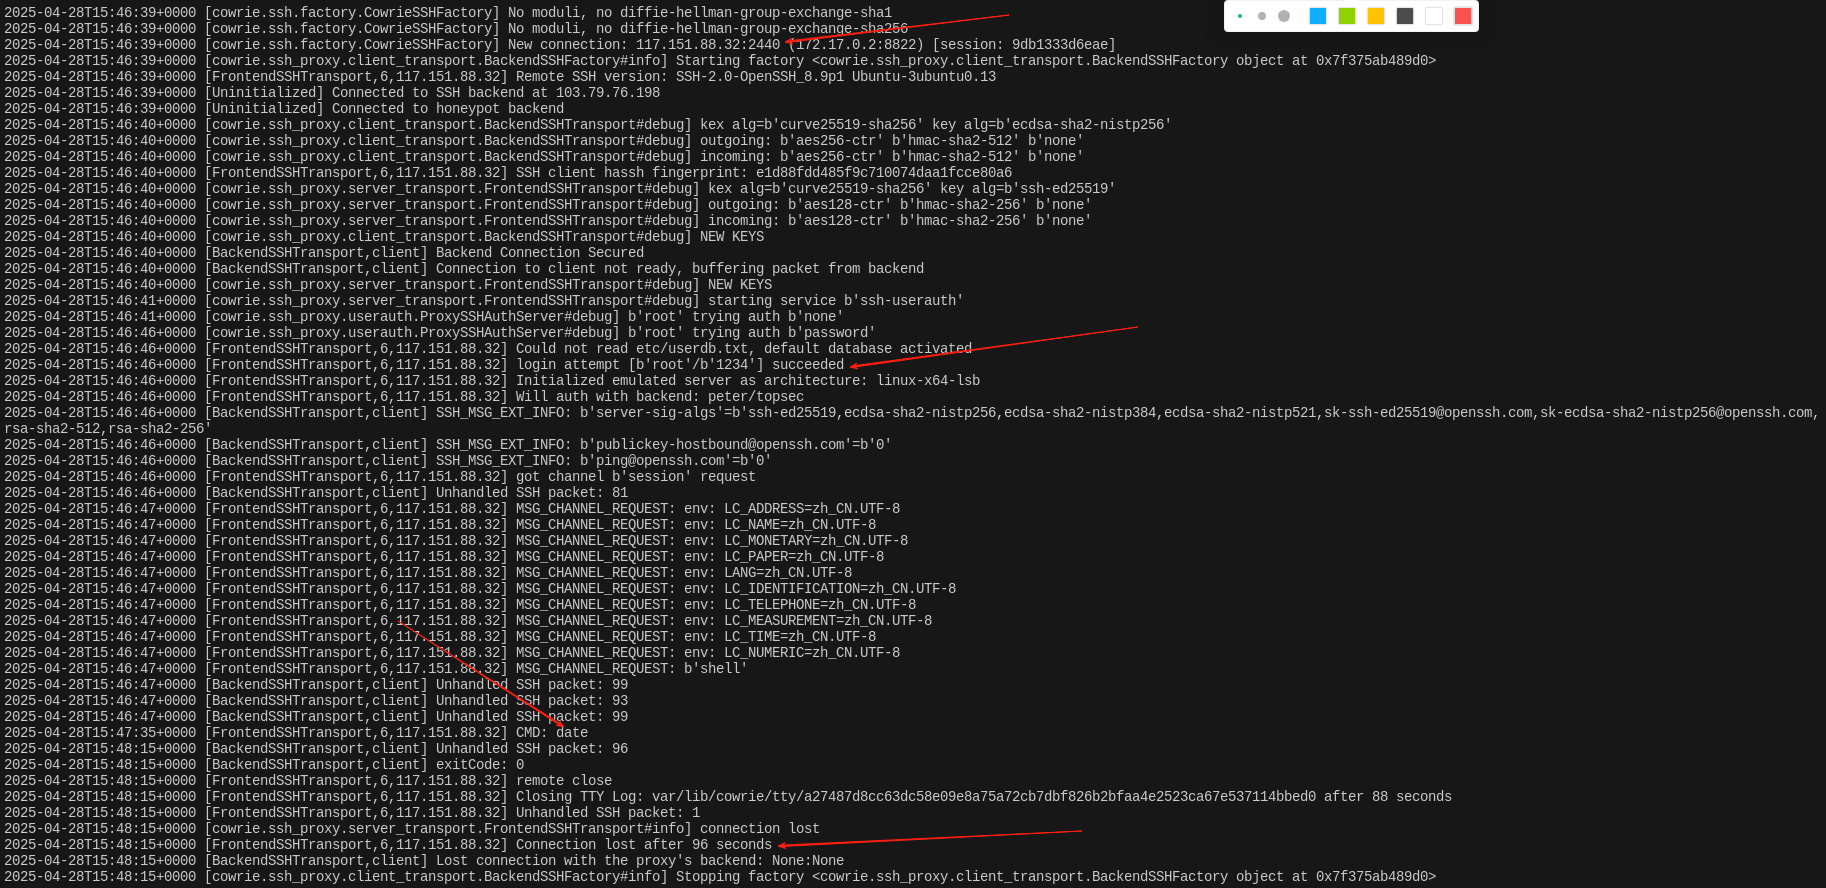Click the 'CMD: date' log entry
The height and width of the screenshot is (888, 1826).
coord(552,733)
